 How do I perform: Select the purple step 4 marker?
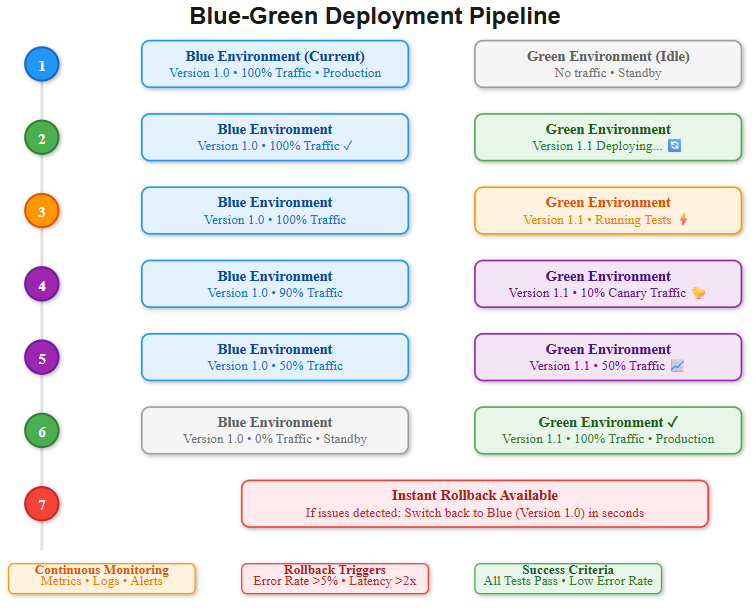coord(42,284)
